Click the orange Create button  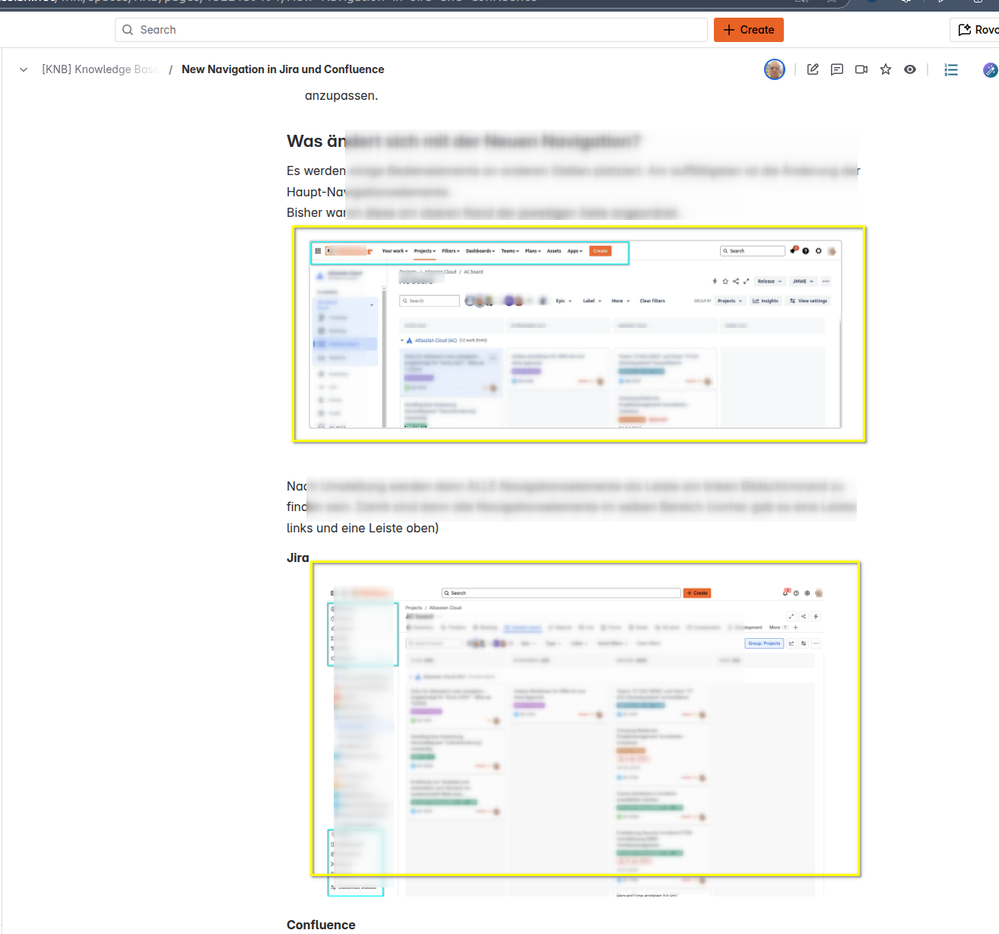point(749,30)
